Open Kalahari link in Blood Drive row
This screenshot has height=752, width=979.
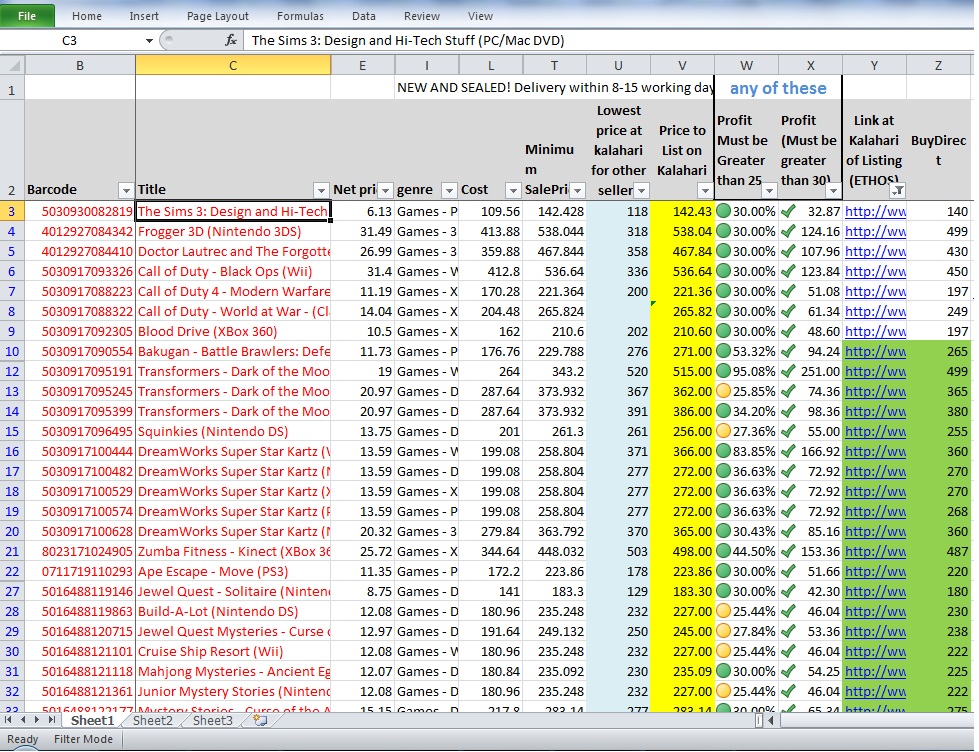click(875, 332)
